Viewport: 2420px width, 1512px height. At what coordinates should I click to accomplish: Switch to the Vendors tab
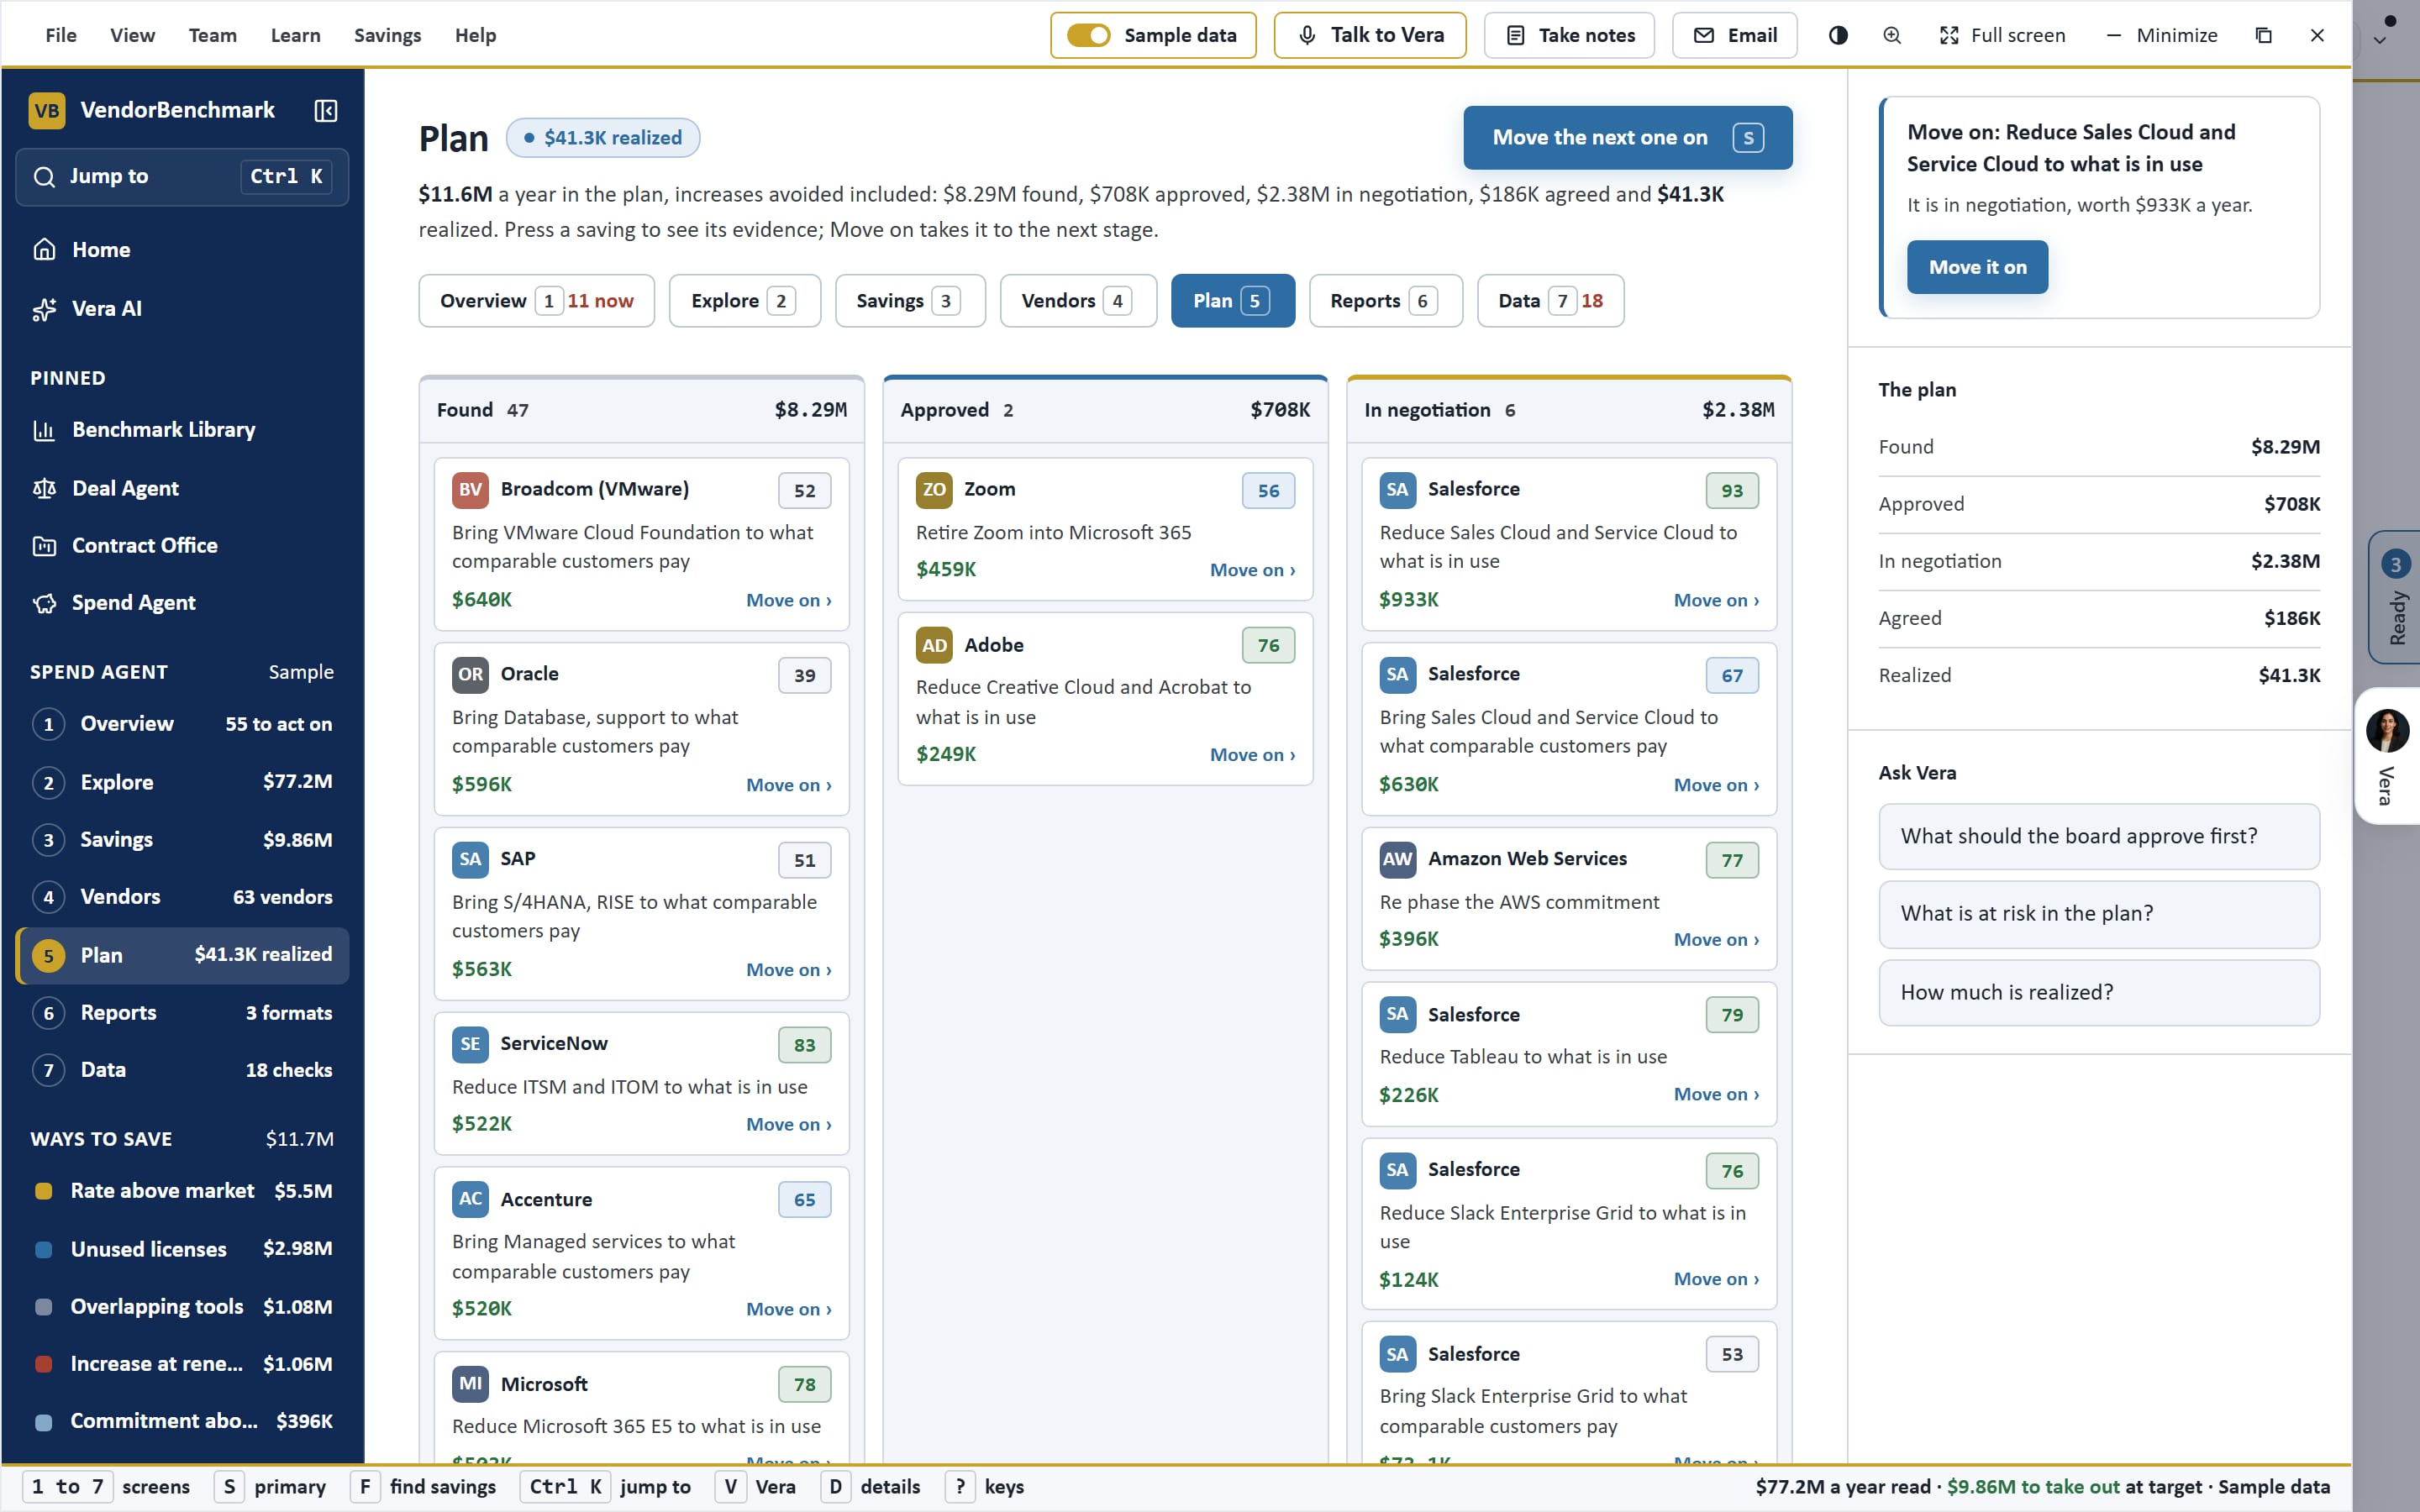click(x=1078, y=301)
